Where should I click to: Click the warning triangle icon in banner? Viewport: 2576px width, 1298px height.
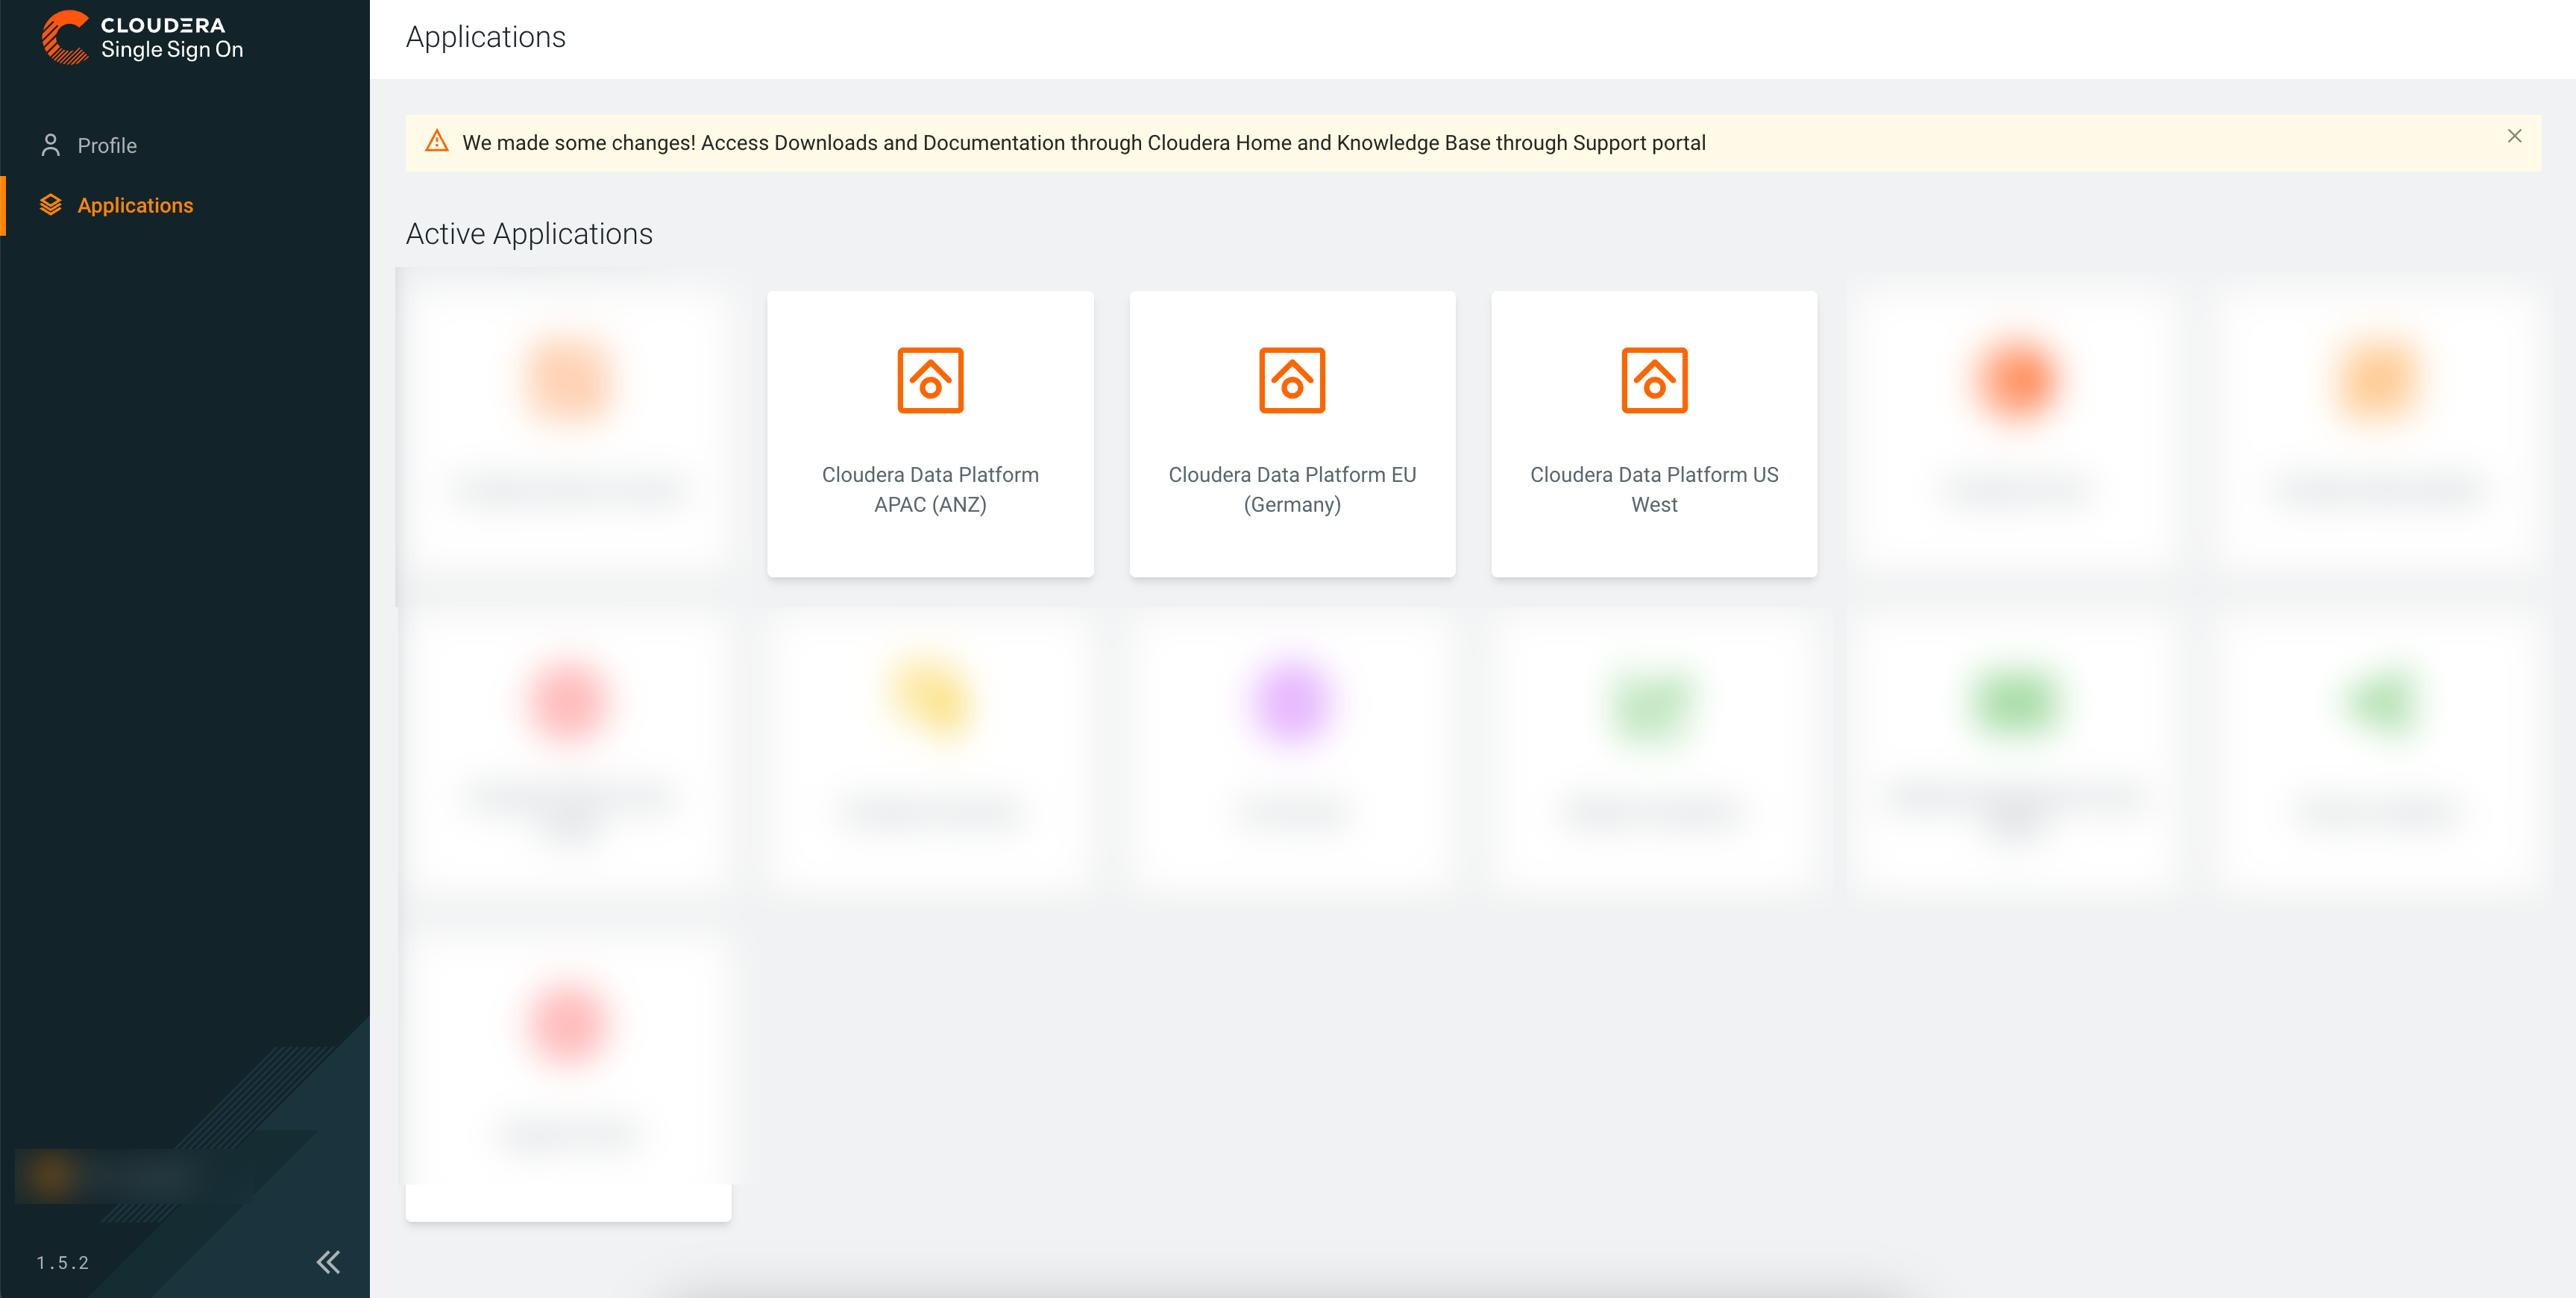[437, 142]
